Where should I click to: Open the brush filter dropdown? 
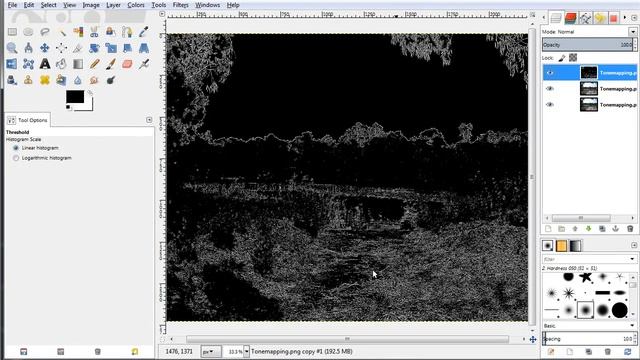coord(632,259)
